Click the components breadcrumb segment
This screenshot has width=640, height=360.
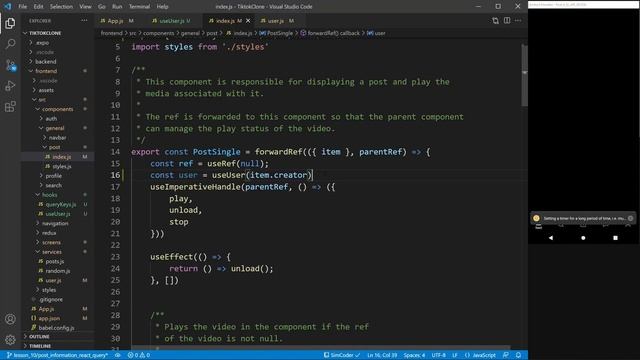[x=158, y=33]
